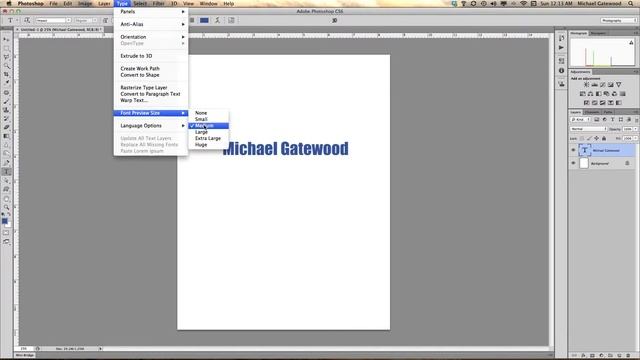The image size is (640, 360).
Task: Open the layer Fill dropdown arrow
Action: click(635, 138)
